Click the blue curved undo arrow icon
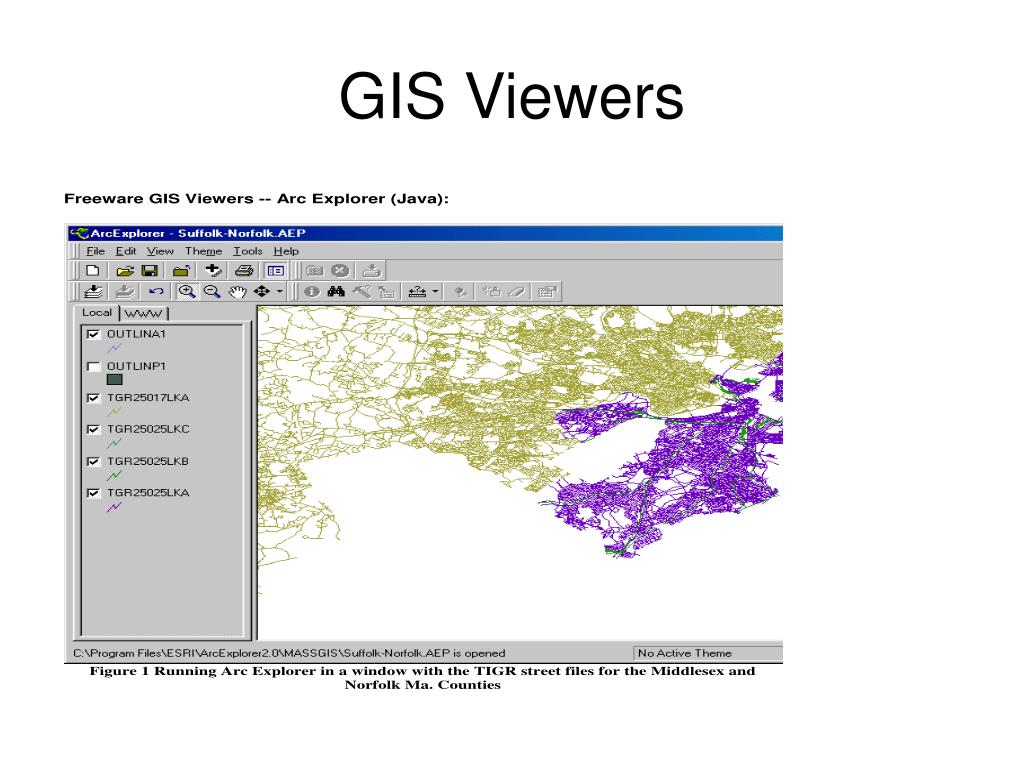Screen dimensions: 1024x768 pyautogui.click(x=155, y=291)
